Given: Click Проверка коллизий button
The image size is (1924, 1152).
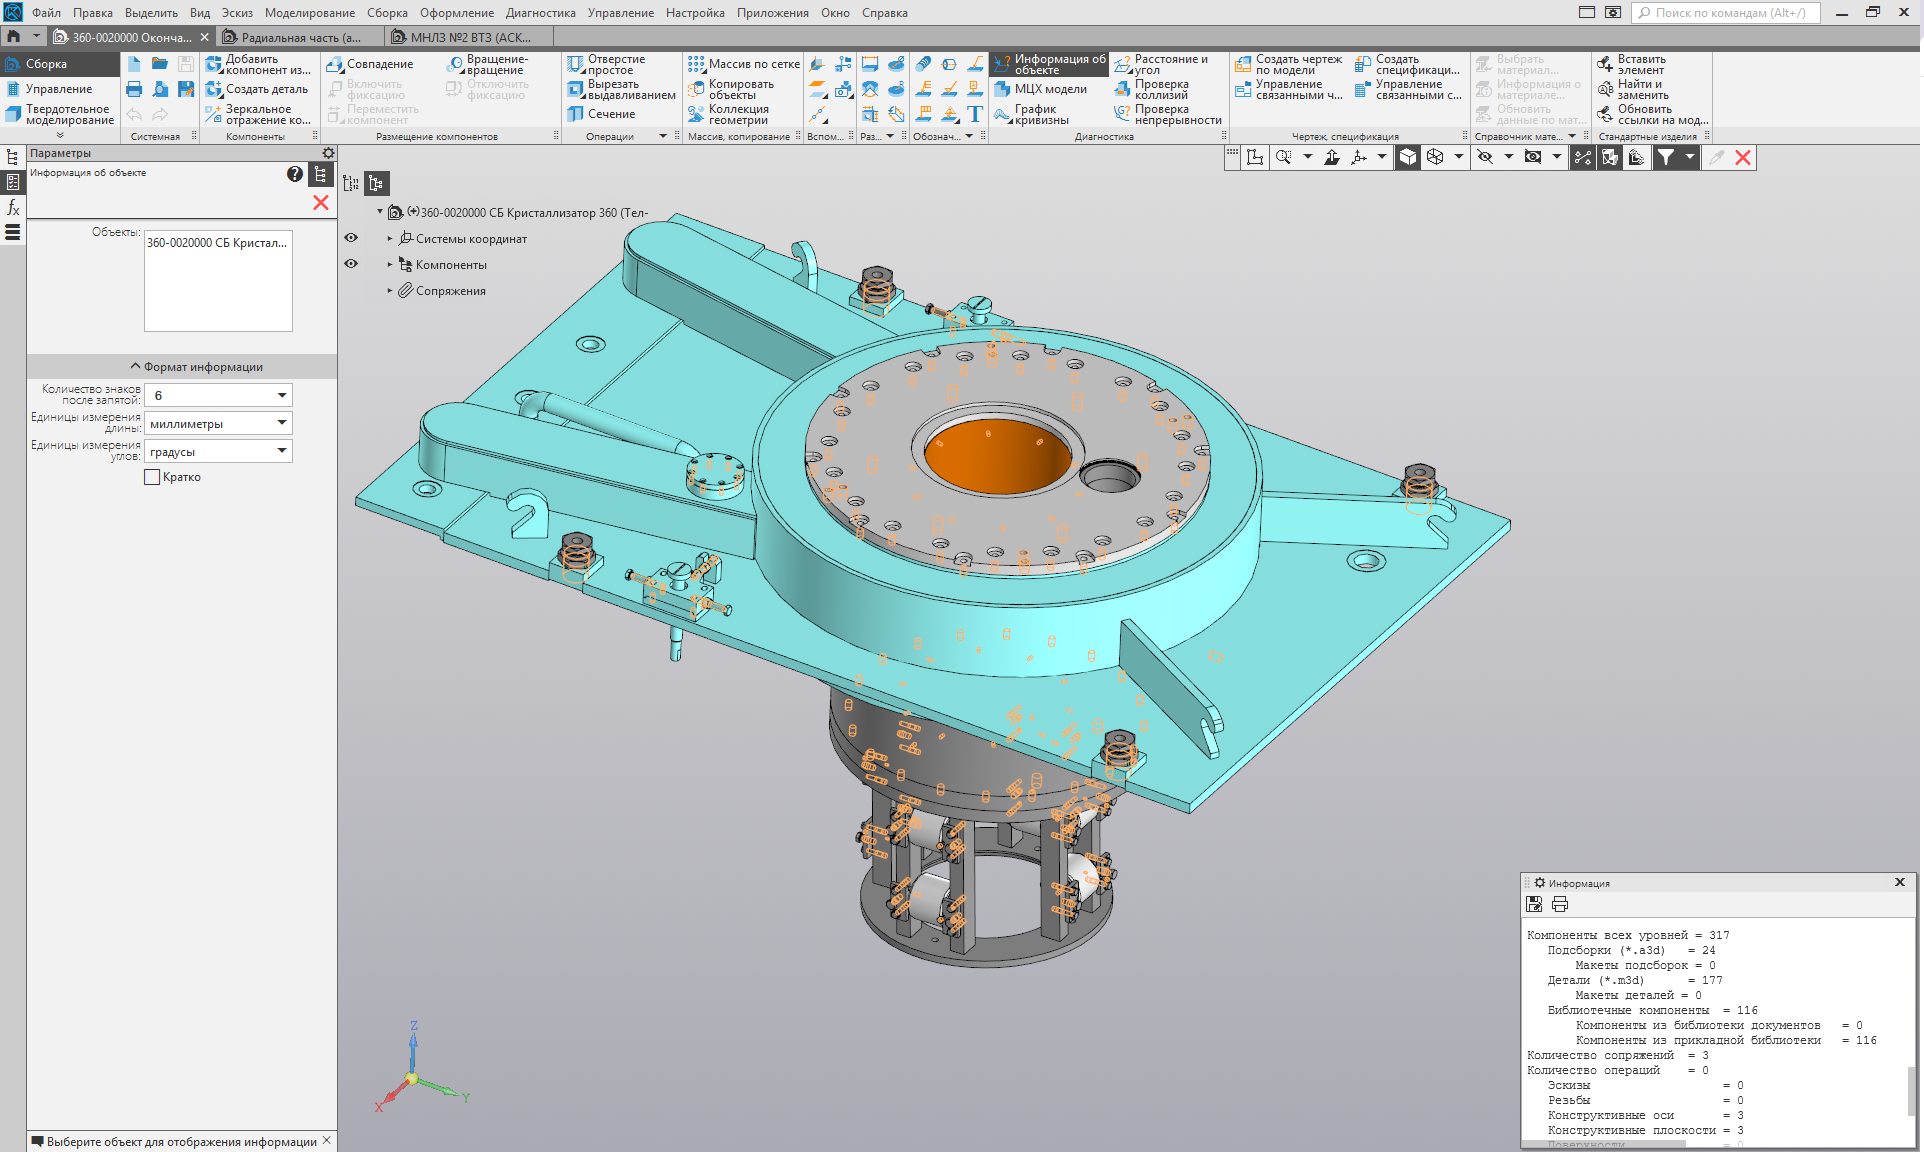Looking at the screenshot, I should [1160, 89].
